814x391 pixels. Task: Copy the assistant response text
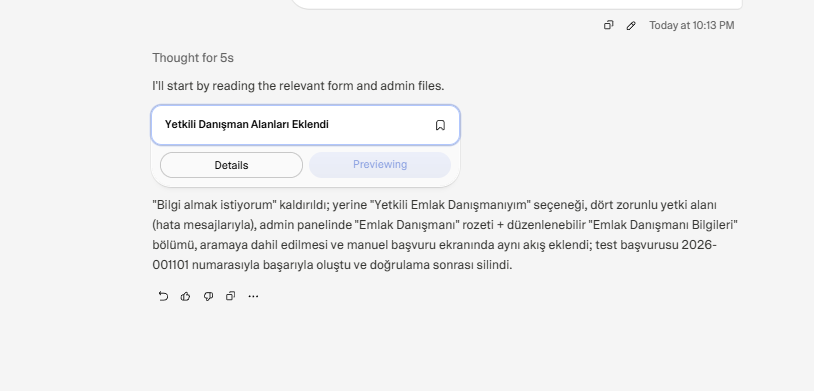click(230, 296)
